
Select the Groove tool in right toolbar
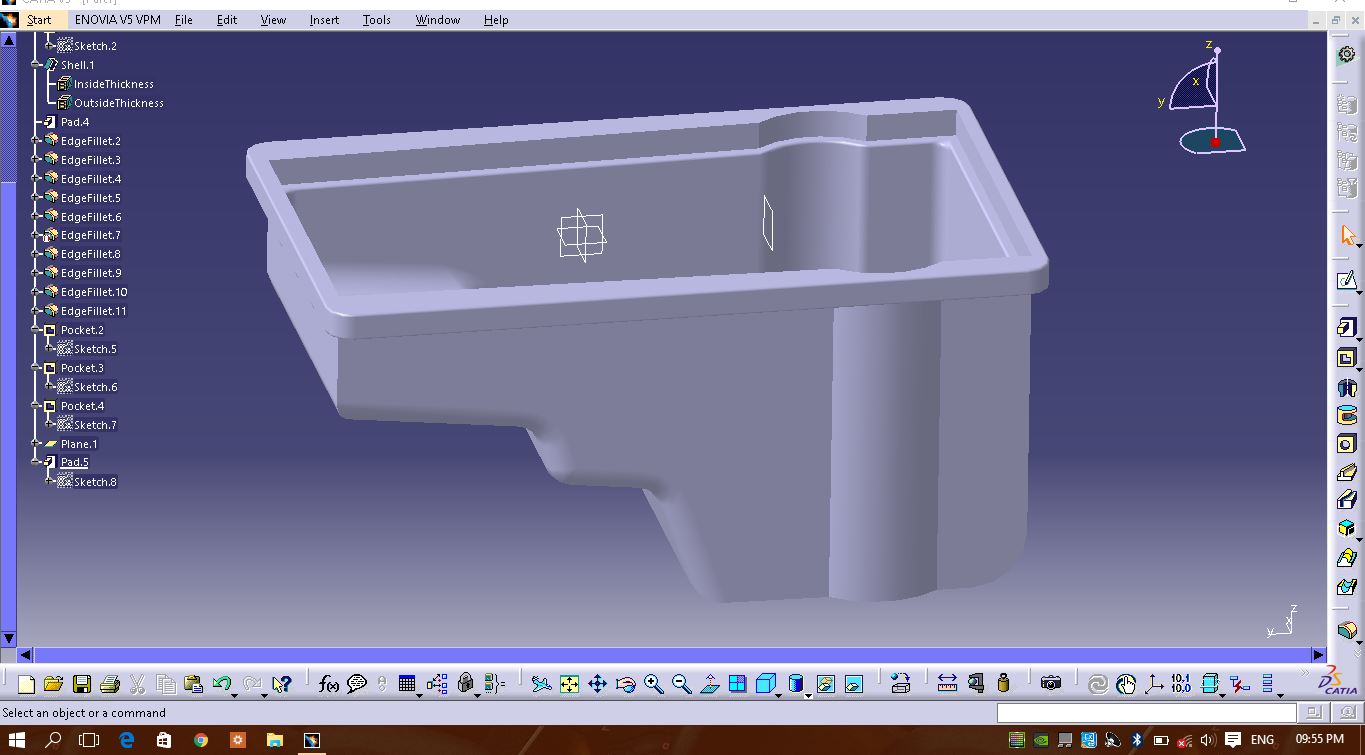[x=1346, y=415]
